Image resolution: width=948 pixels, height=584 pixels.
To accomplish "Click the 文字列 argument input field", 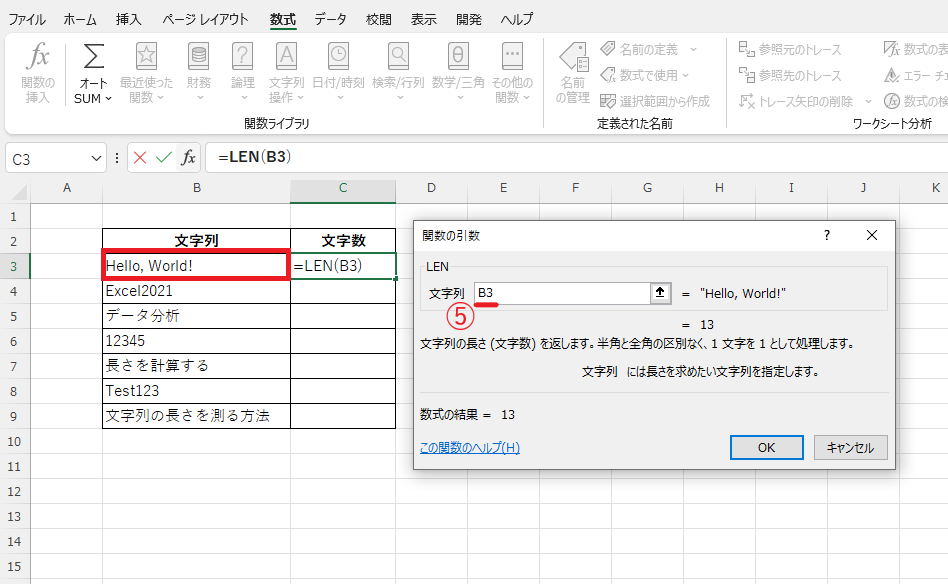I will click(562, 293).
